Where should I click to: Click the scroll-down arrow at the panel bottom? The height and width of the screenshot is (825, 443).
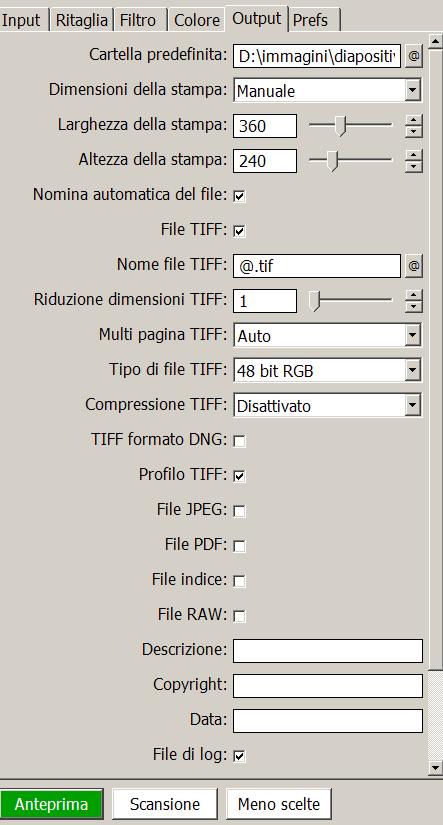coord(435,768)
